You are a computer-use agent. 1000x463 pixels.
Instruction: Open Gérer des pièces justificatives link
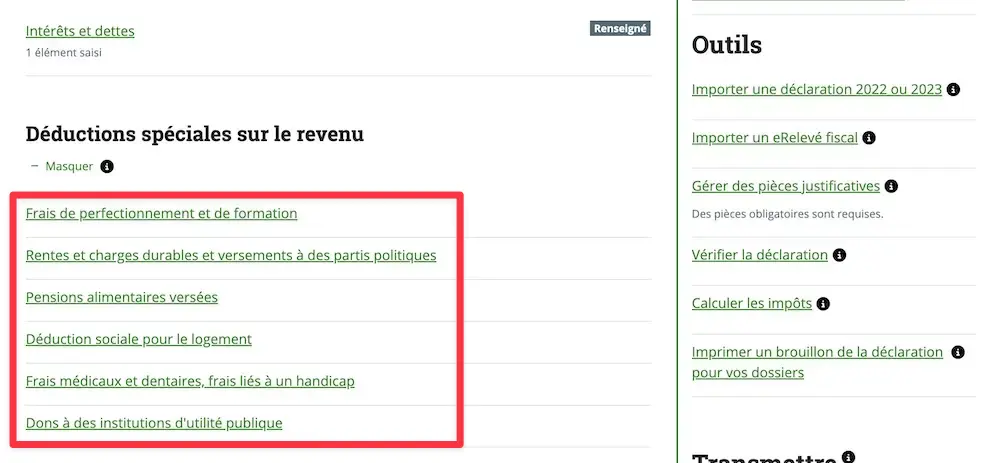click(x=786, y=186)
